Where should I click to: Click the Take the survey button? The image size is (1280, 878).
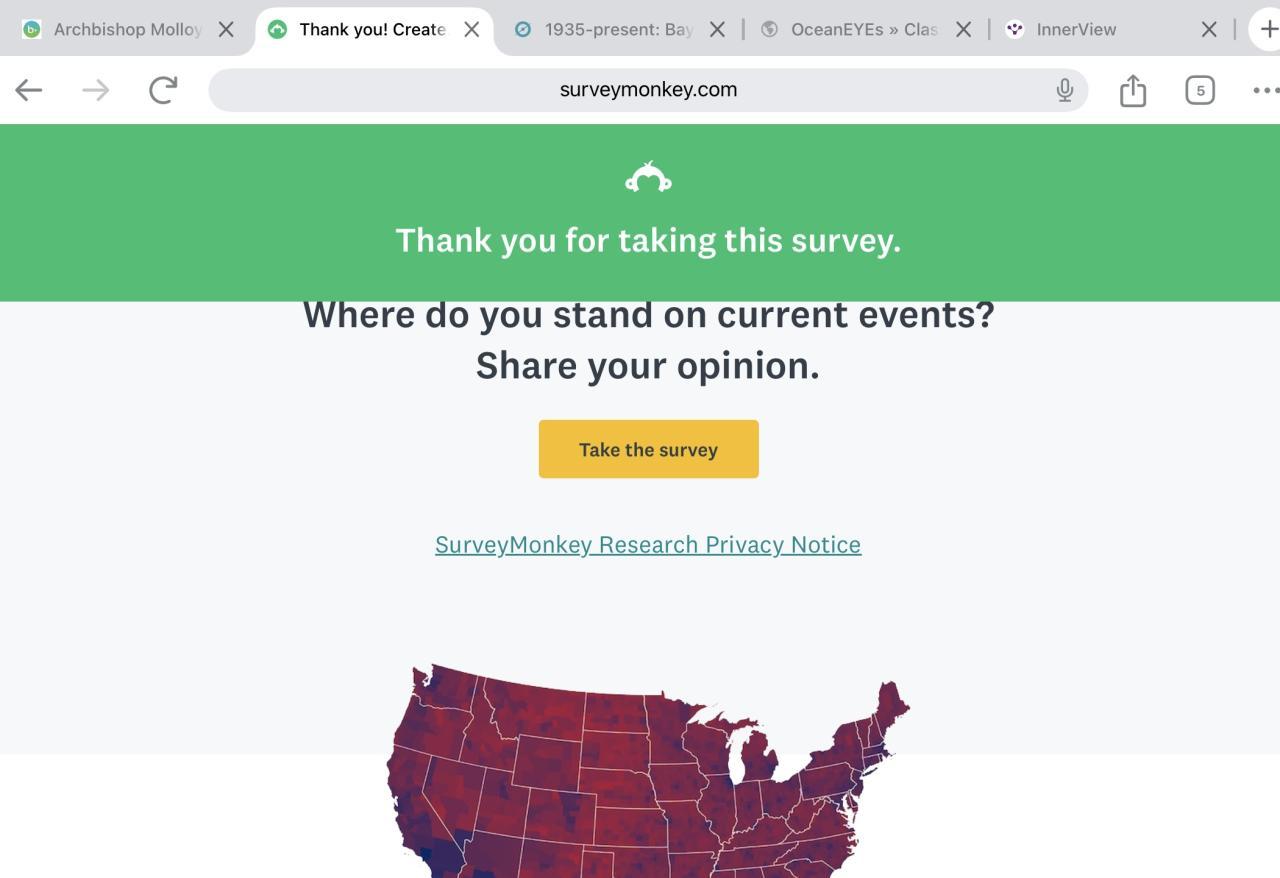tap(648, 449)
